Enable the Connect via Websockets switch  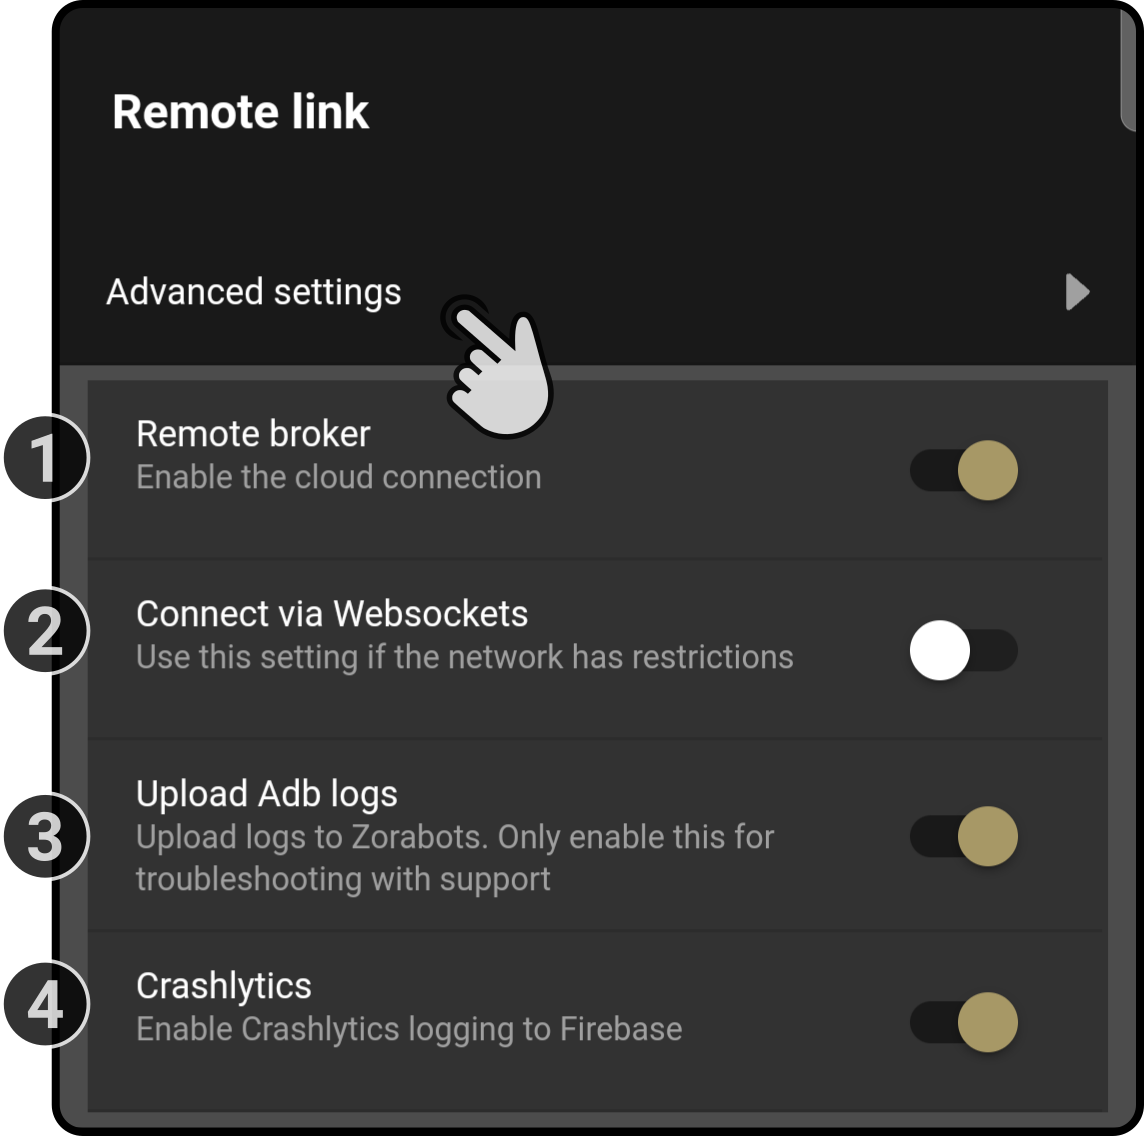pos(964,650)
